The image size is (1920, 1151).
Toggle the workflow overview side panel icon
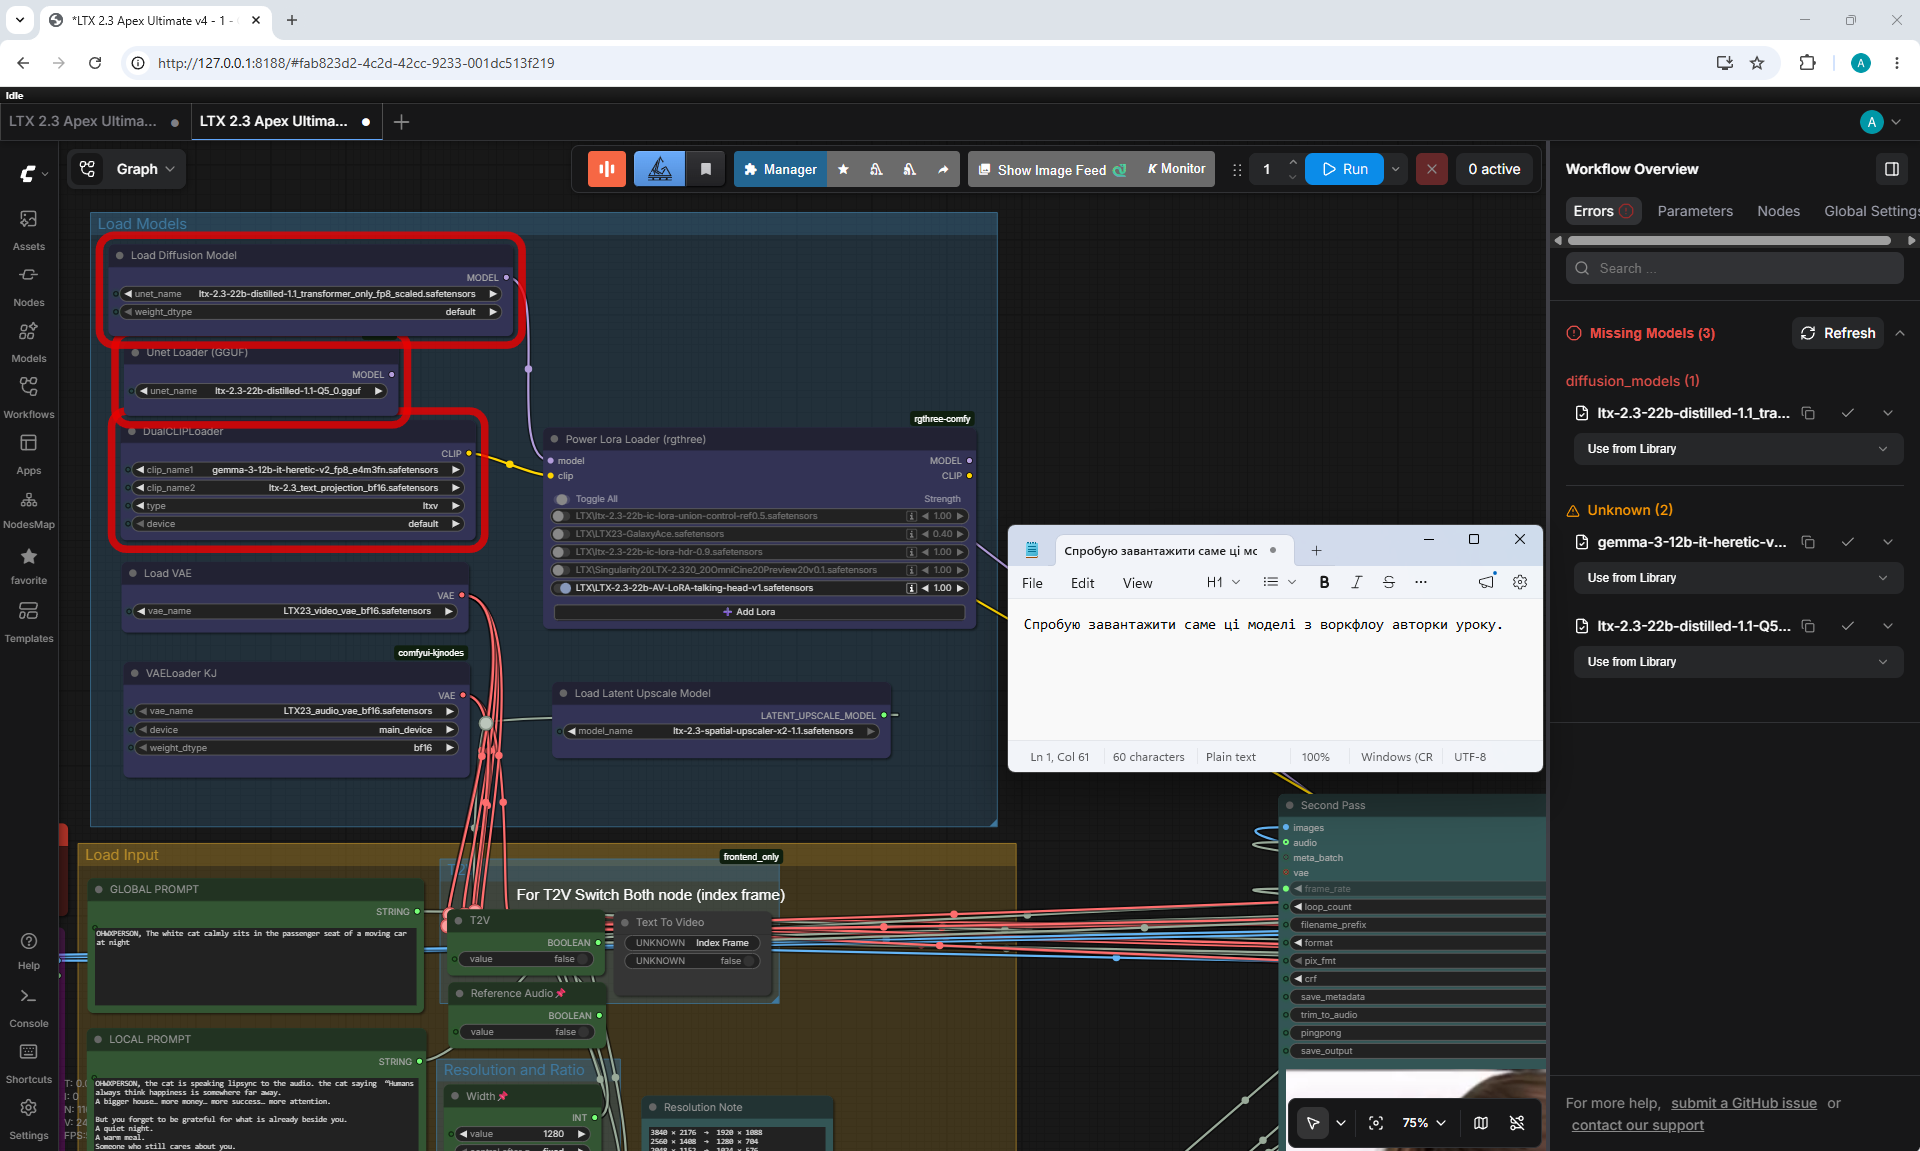[1891, 169]
